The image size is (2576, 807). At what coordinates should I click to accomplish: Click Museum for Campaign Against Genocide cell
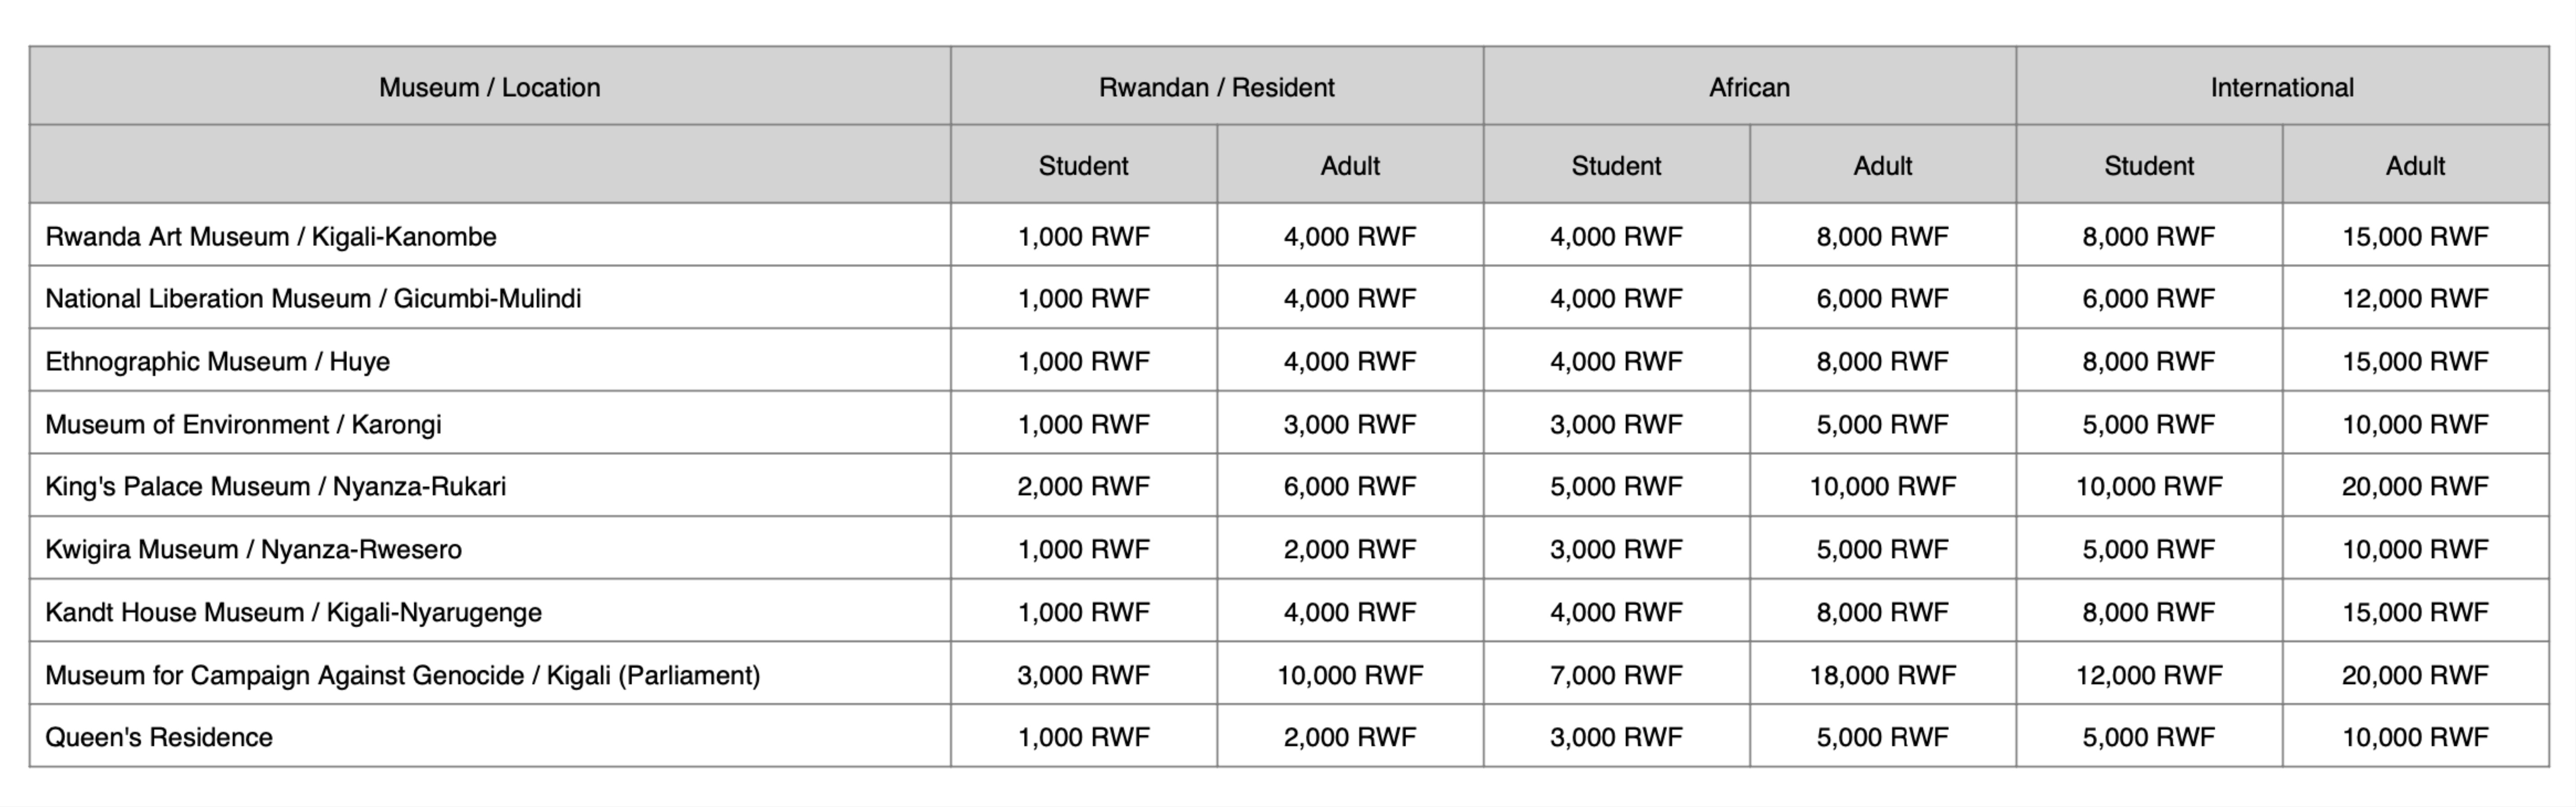490,675
